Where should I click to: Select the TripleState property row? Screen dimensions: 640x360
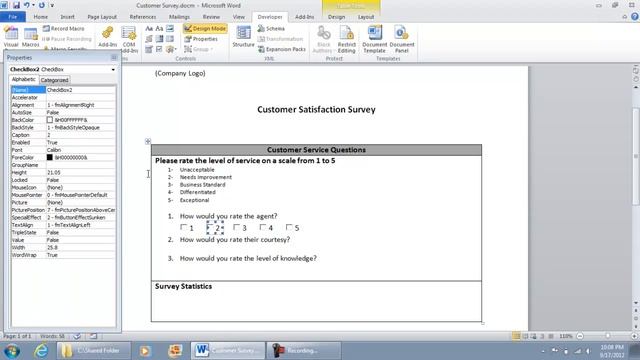point(63,232)
